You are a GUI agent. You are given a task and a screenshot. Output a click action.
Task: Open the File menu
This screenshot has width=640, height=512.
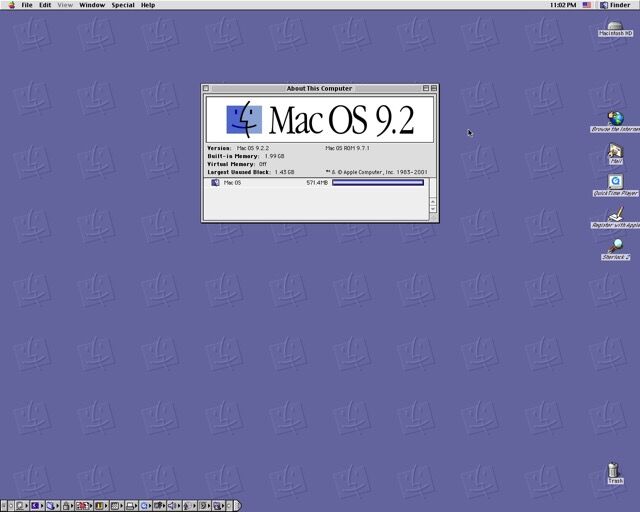click(27, 5)
